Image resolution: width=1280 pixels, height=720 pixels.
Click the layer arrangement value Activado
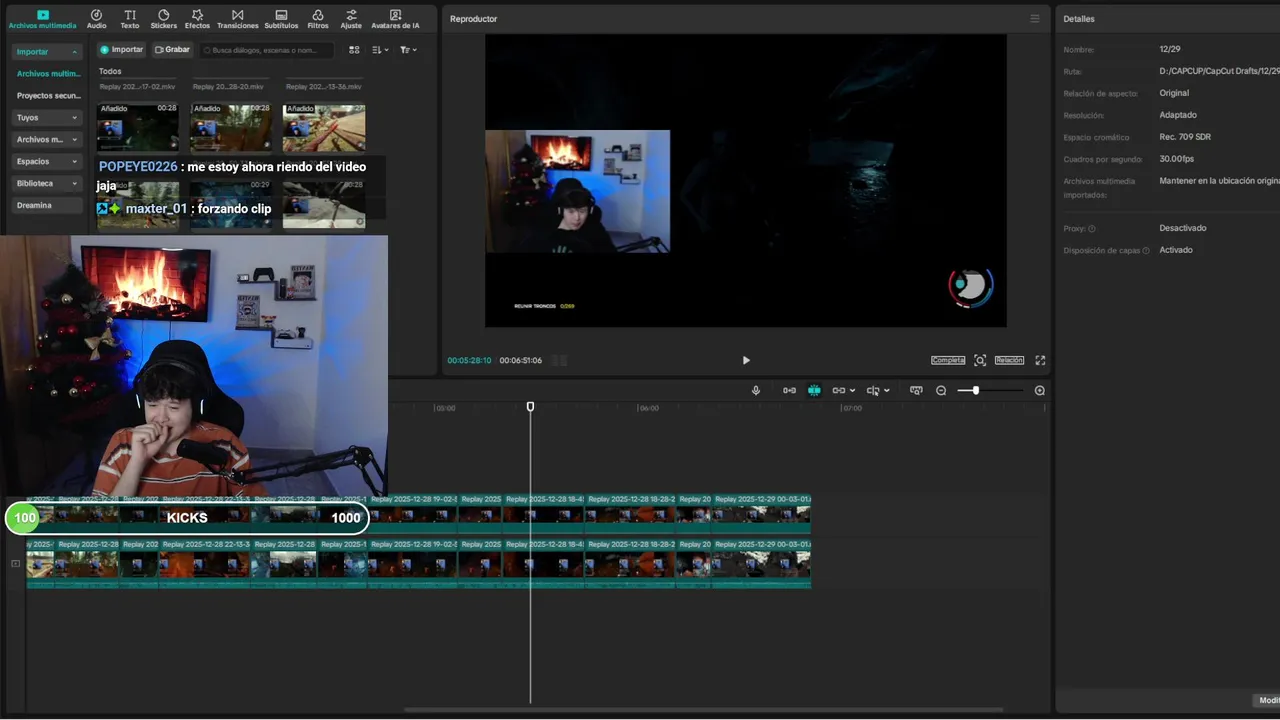pyautogui.click(x=1176, y=250)
